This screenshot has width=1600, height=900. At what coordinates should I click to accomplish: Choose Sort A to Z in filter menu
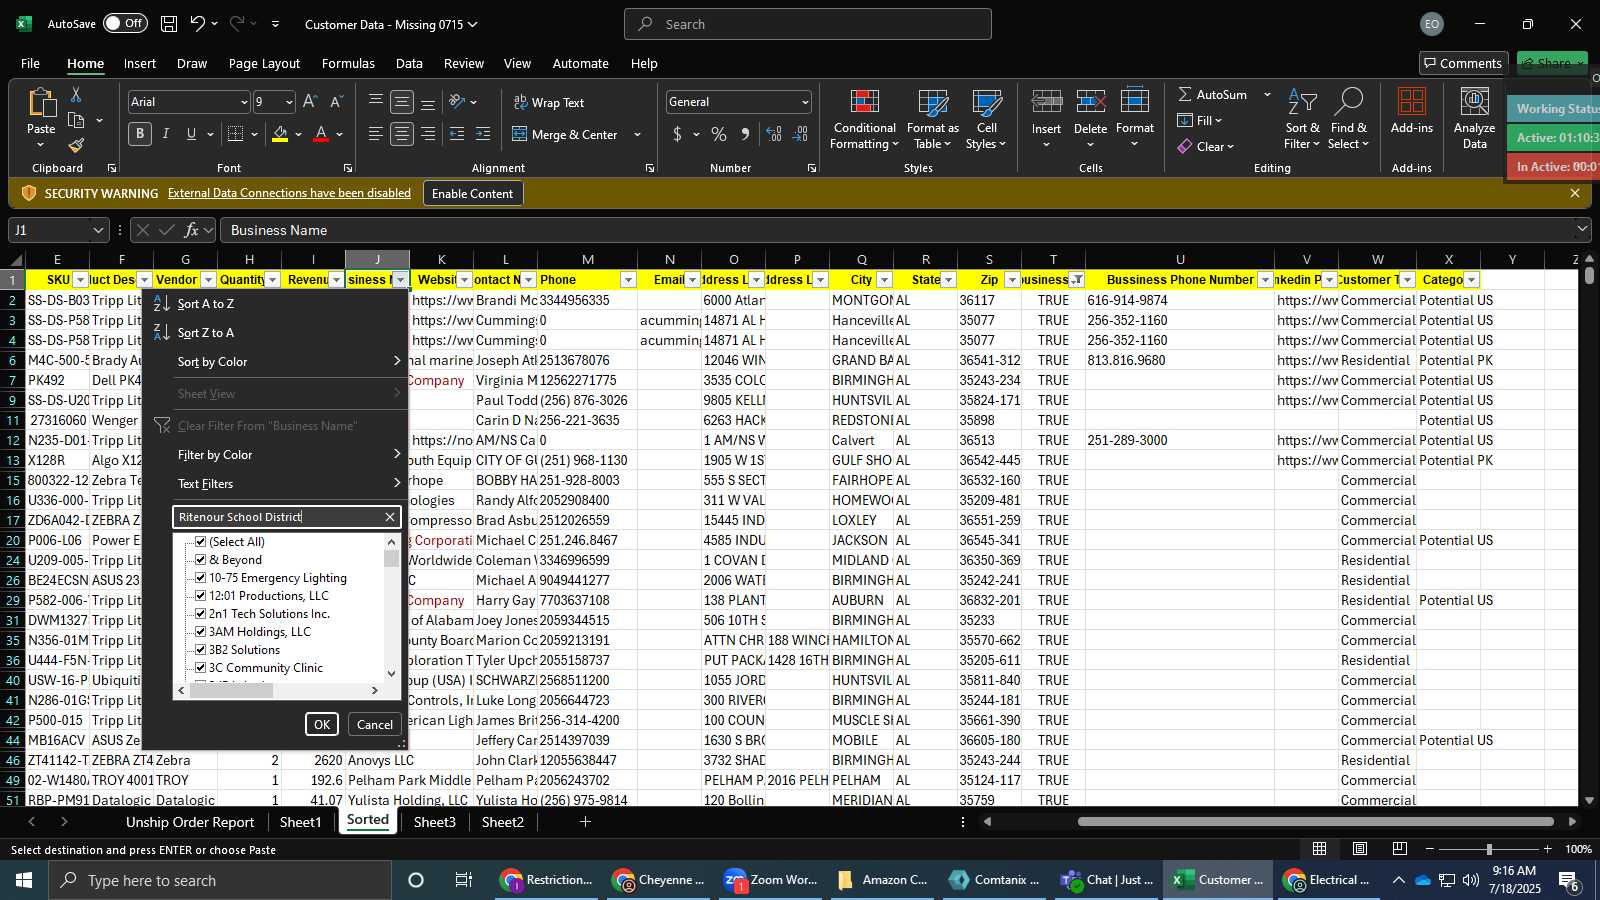click(205, 304)
